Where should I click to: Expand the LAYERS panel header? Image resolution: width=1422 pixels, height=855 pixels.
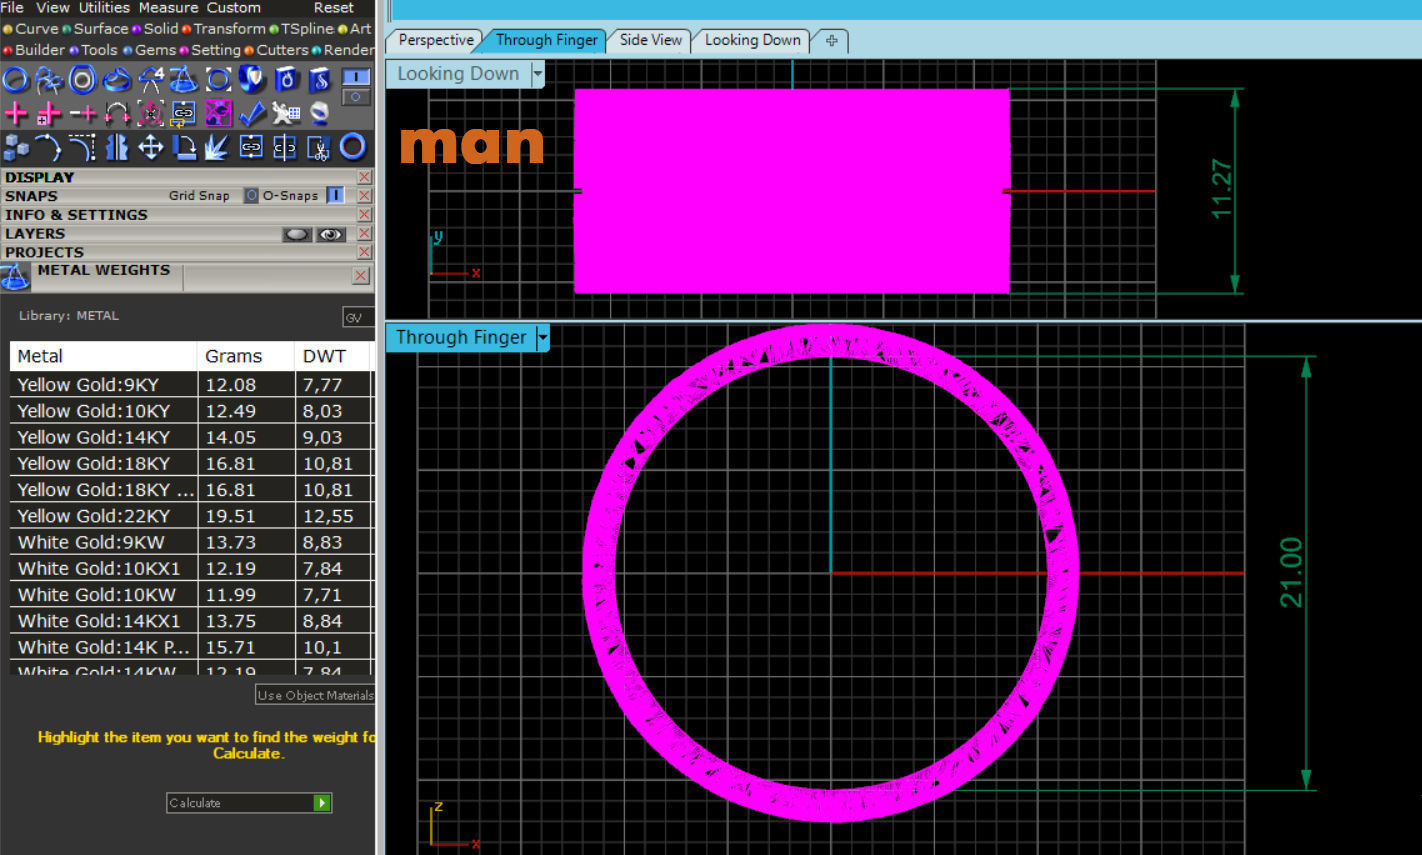[x=187, y=234]
